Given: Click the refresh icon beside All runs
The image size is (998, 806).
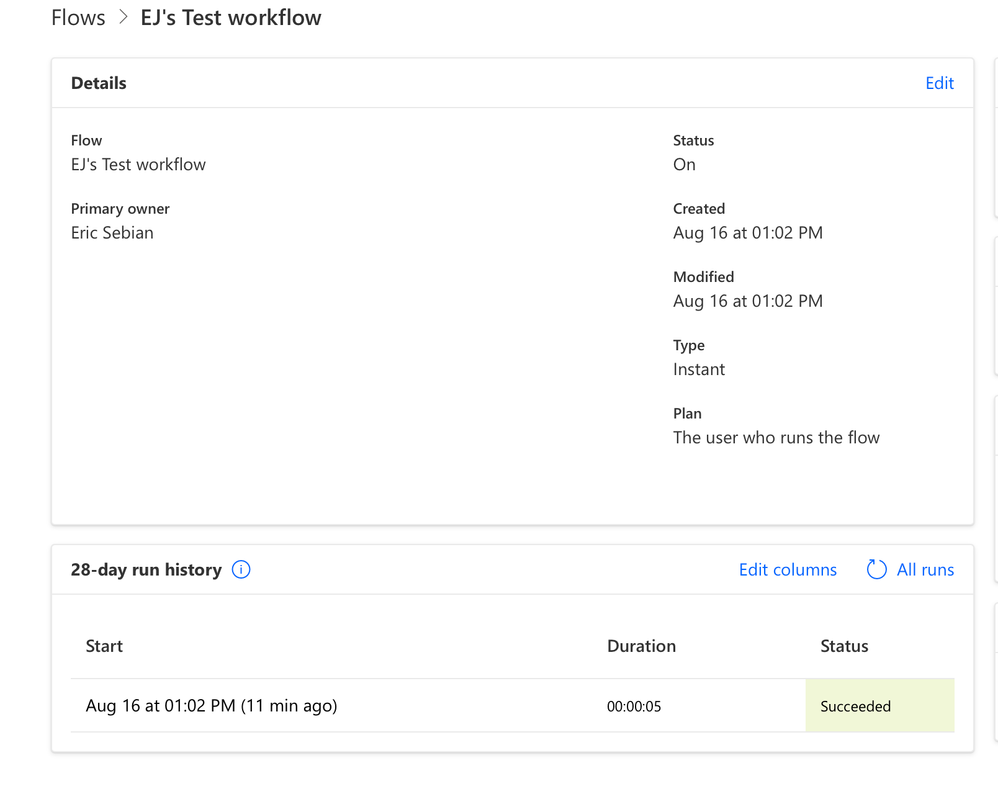Looking at the screenshot, I should click(876, 569).
